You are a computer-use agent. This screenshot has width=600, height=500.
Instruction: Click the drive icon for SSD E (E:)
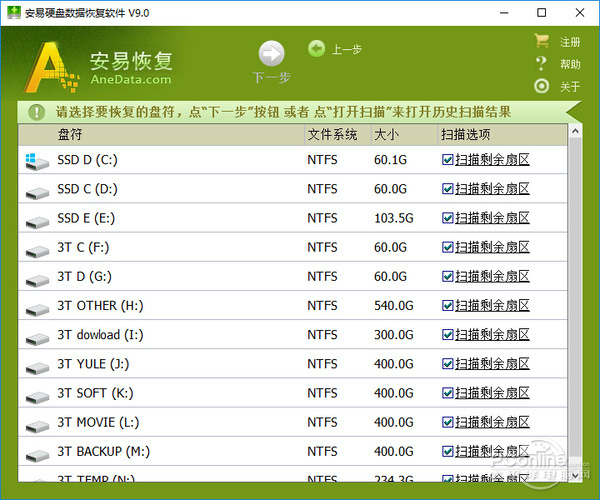point(37,222)
